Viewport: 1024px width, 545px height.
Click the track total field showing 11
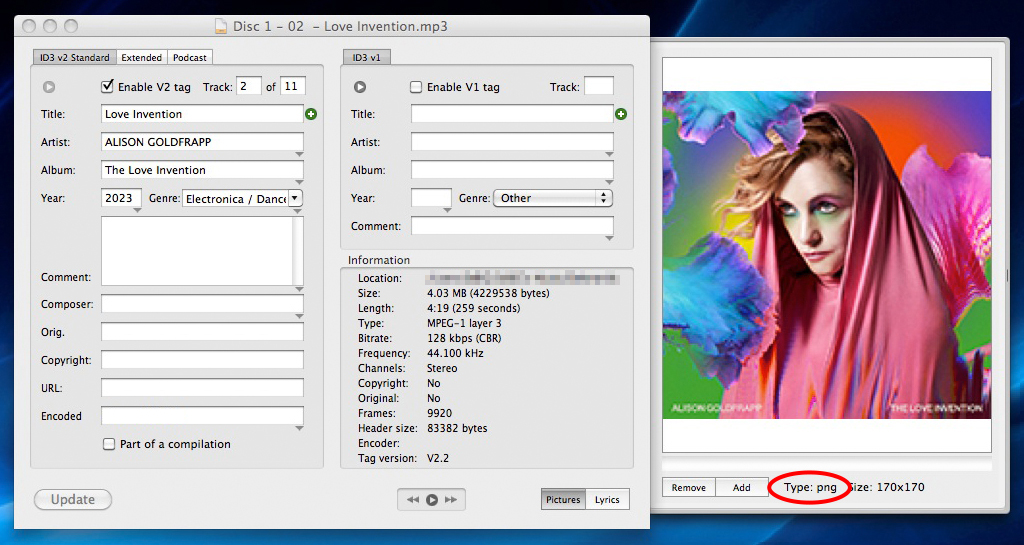pyautogui.click(x=293, y=86)
